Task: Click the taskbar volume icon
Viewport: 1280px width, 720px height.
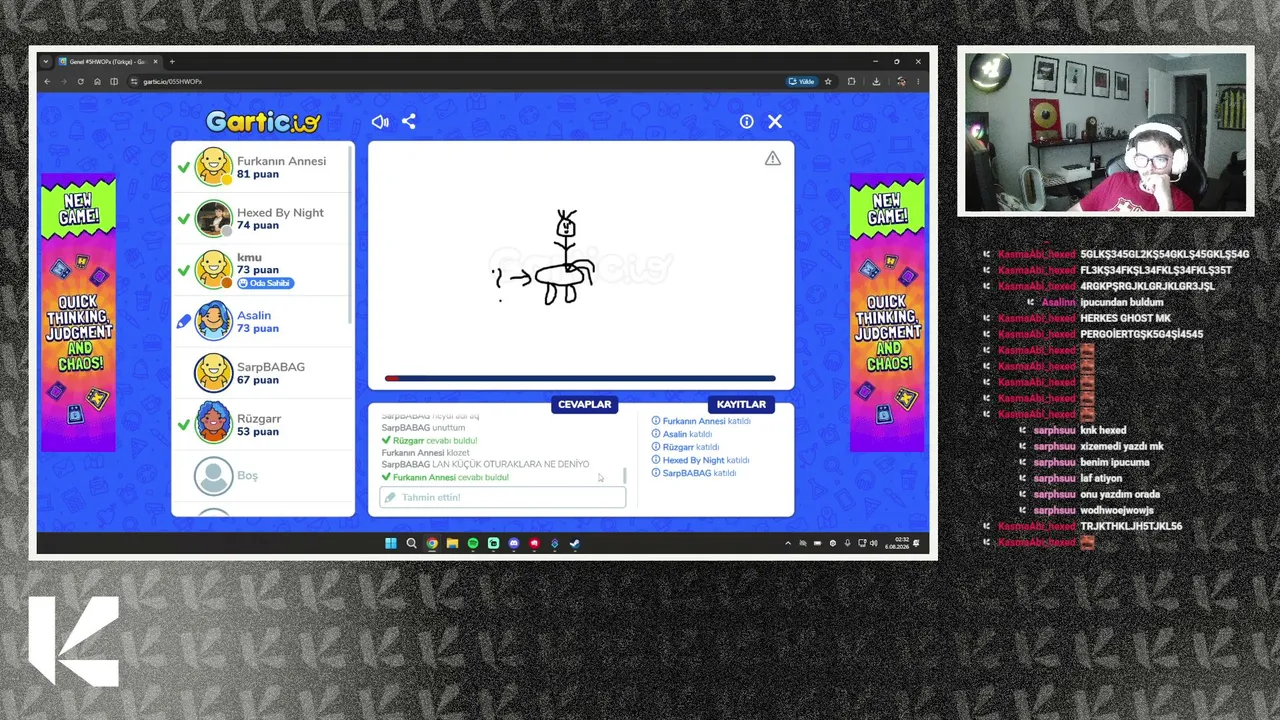Action: [873, 543]
